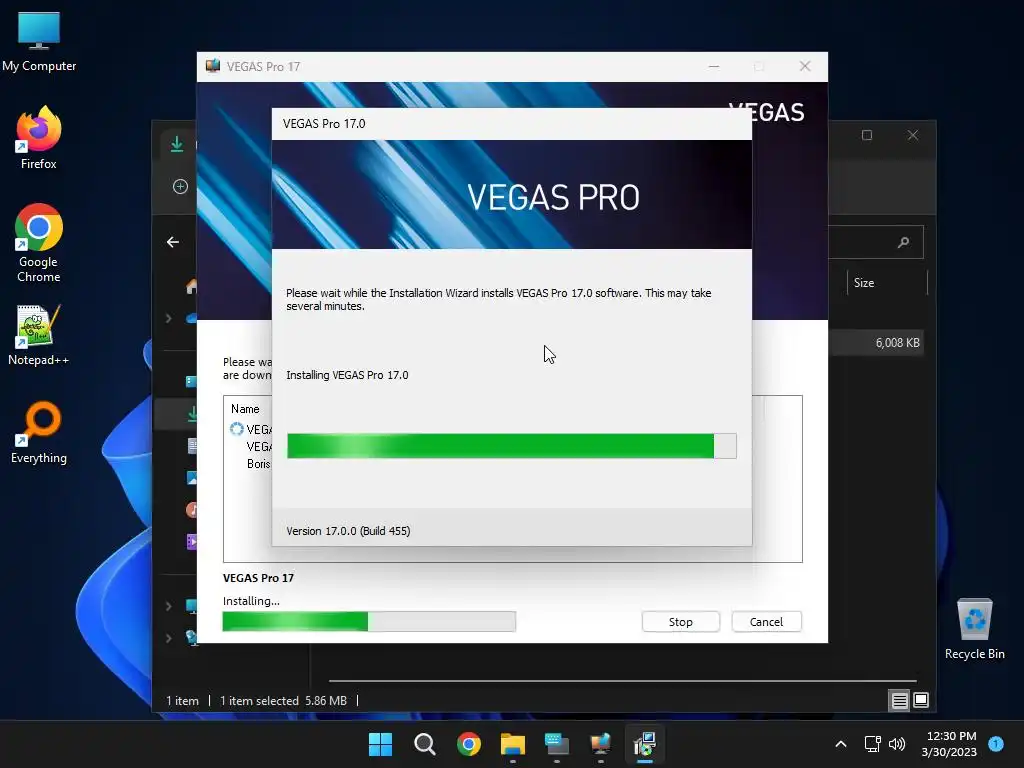Click the Name column header in download list

click(x=245, y=409)
